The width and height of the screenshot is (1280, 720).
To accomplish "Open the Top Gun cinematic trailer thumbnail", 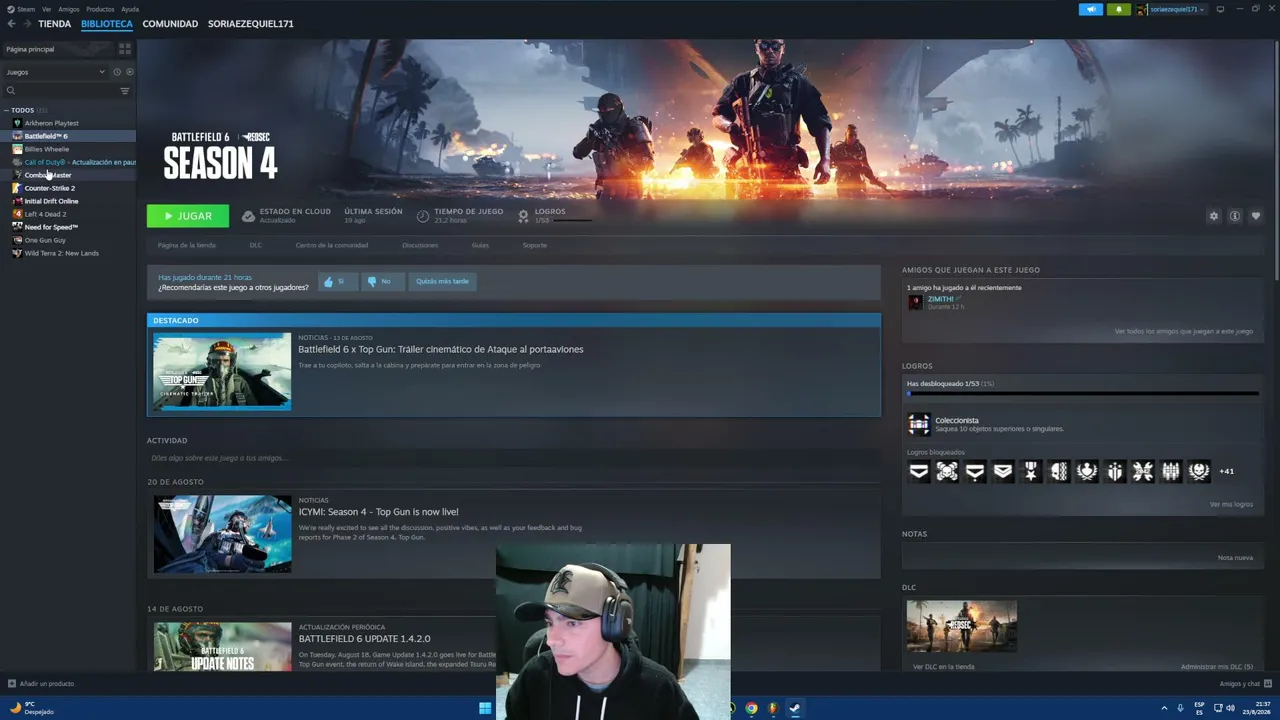I will (x=222, y=371).
